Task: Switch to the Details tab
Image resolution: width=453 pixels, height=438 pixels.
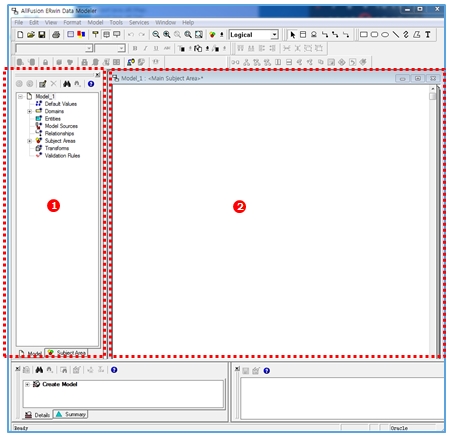Action: [x=38, y=415]
